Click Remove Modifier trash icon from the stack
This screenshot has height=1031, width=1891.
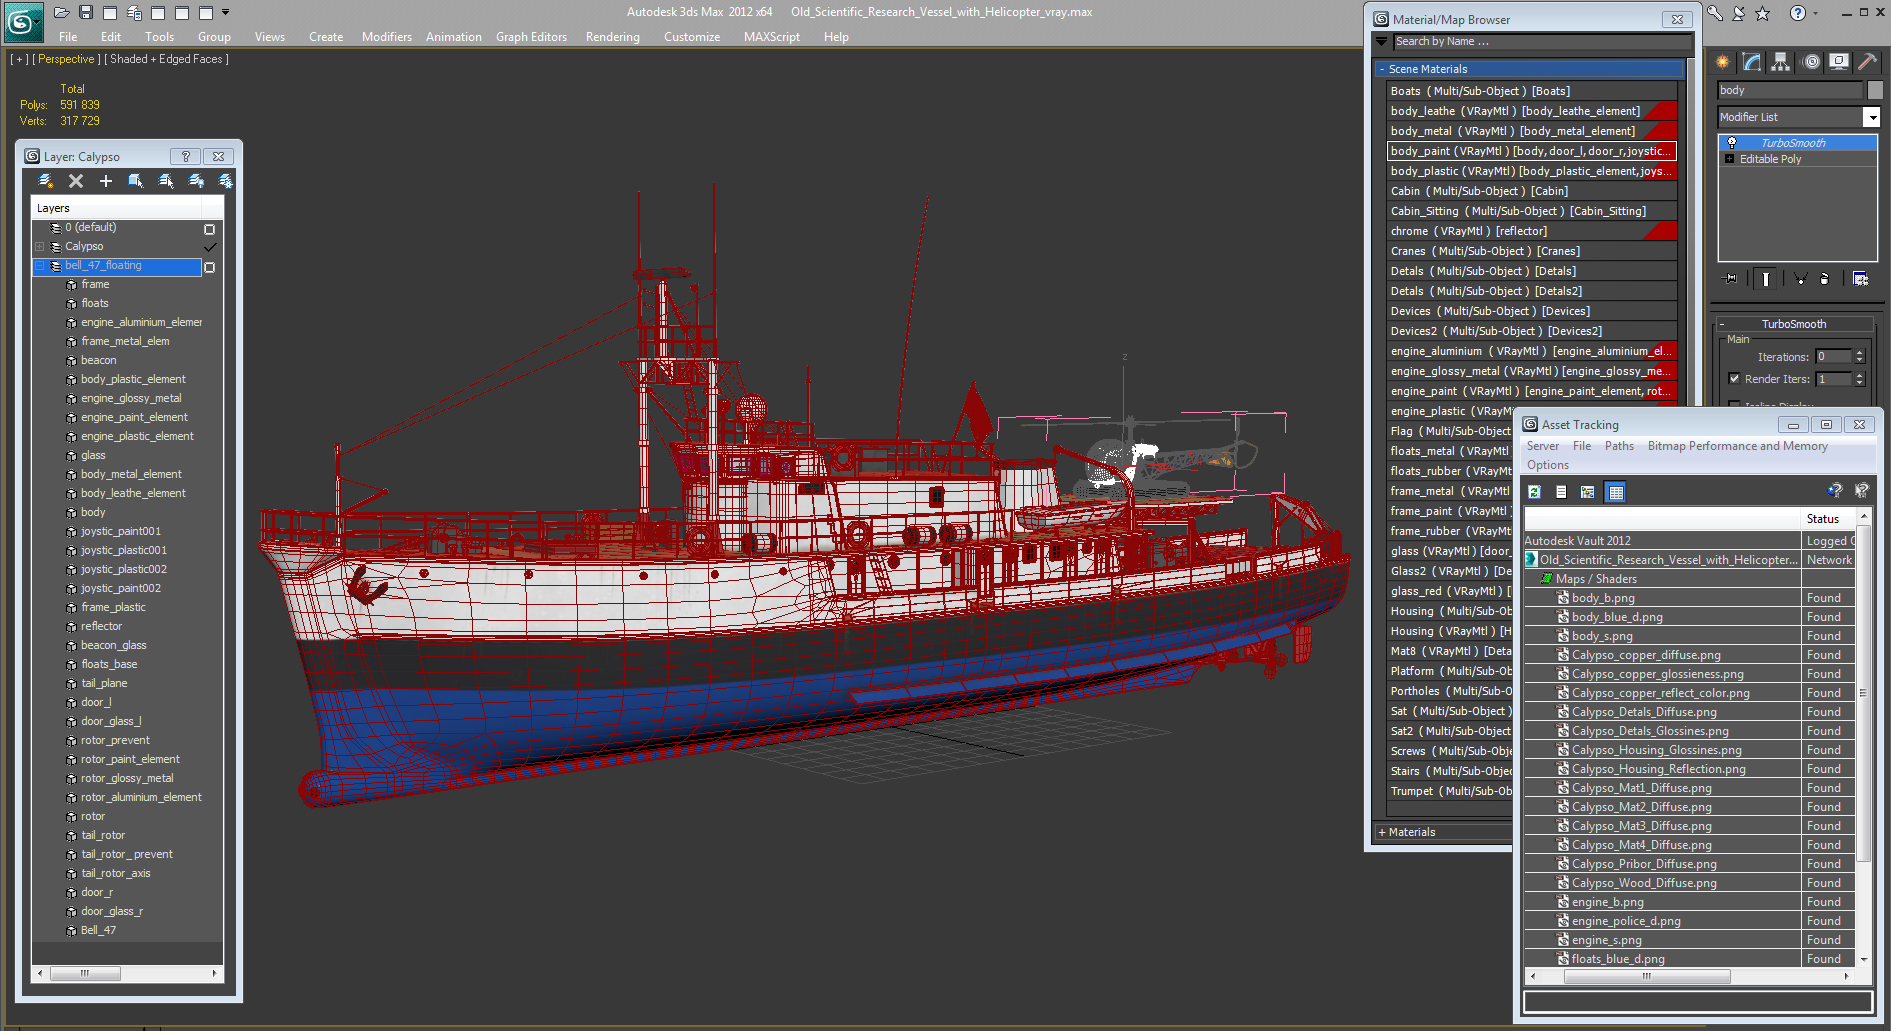(1824, 279)
